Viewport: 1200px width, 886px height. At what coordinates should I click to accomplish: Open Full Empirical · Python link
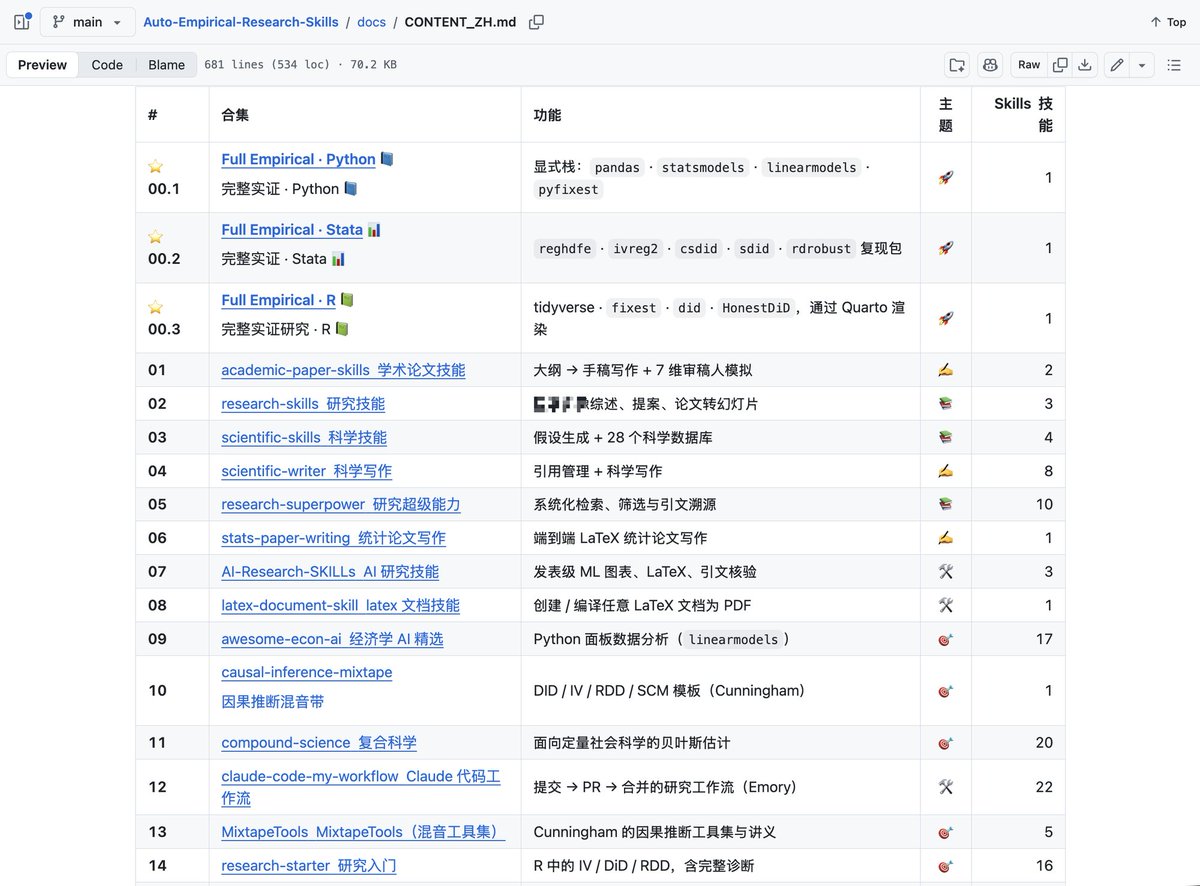coord(298,159)
